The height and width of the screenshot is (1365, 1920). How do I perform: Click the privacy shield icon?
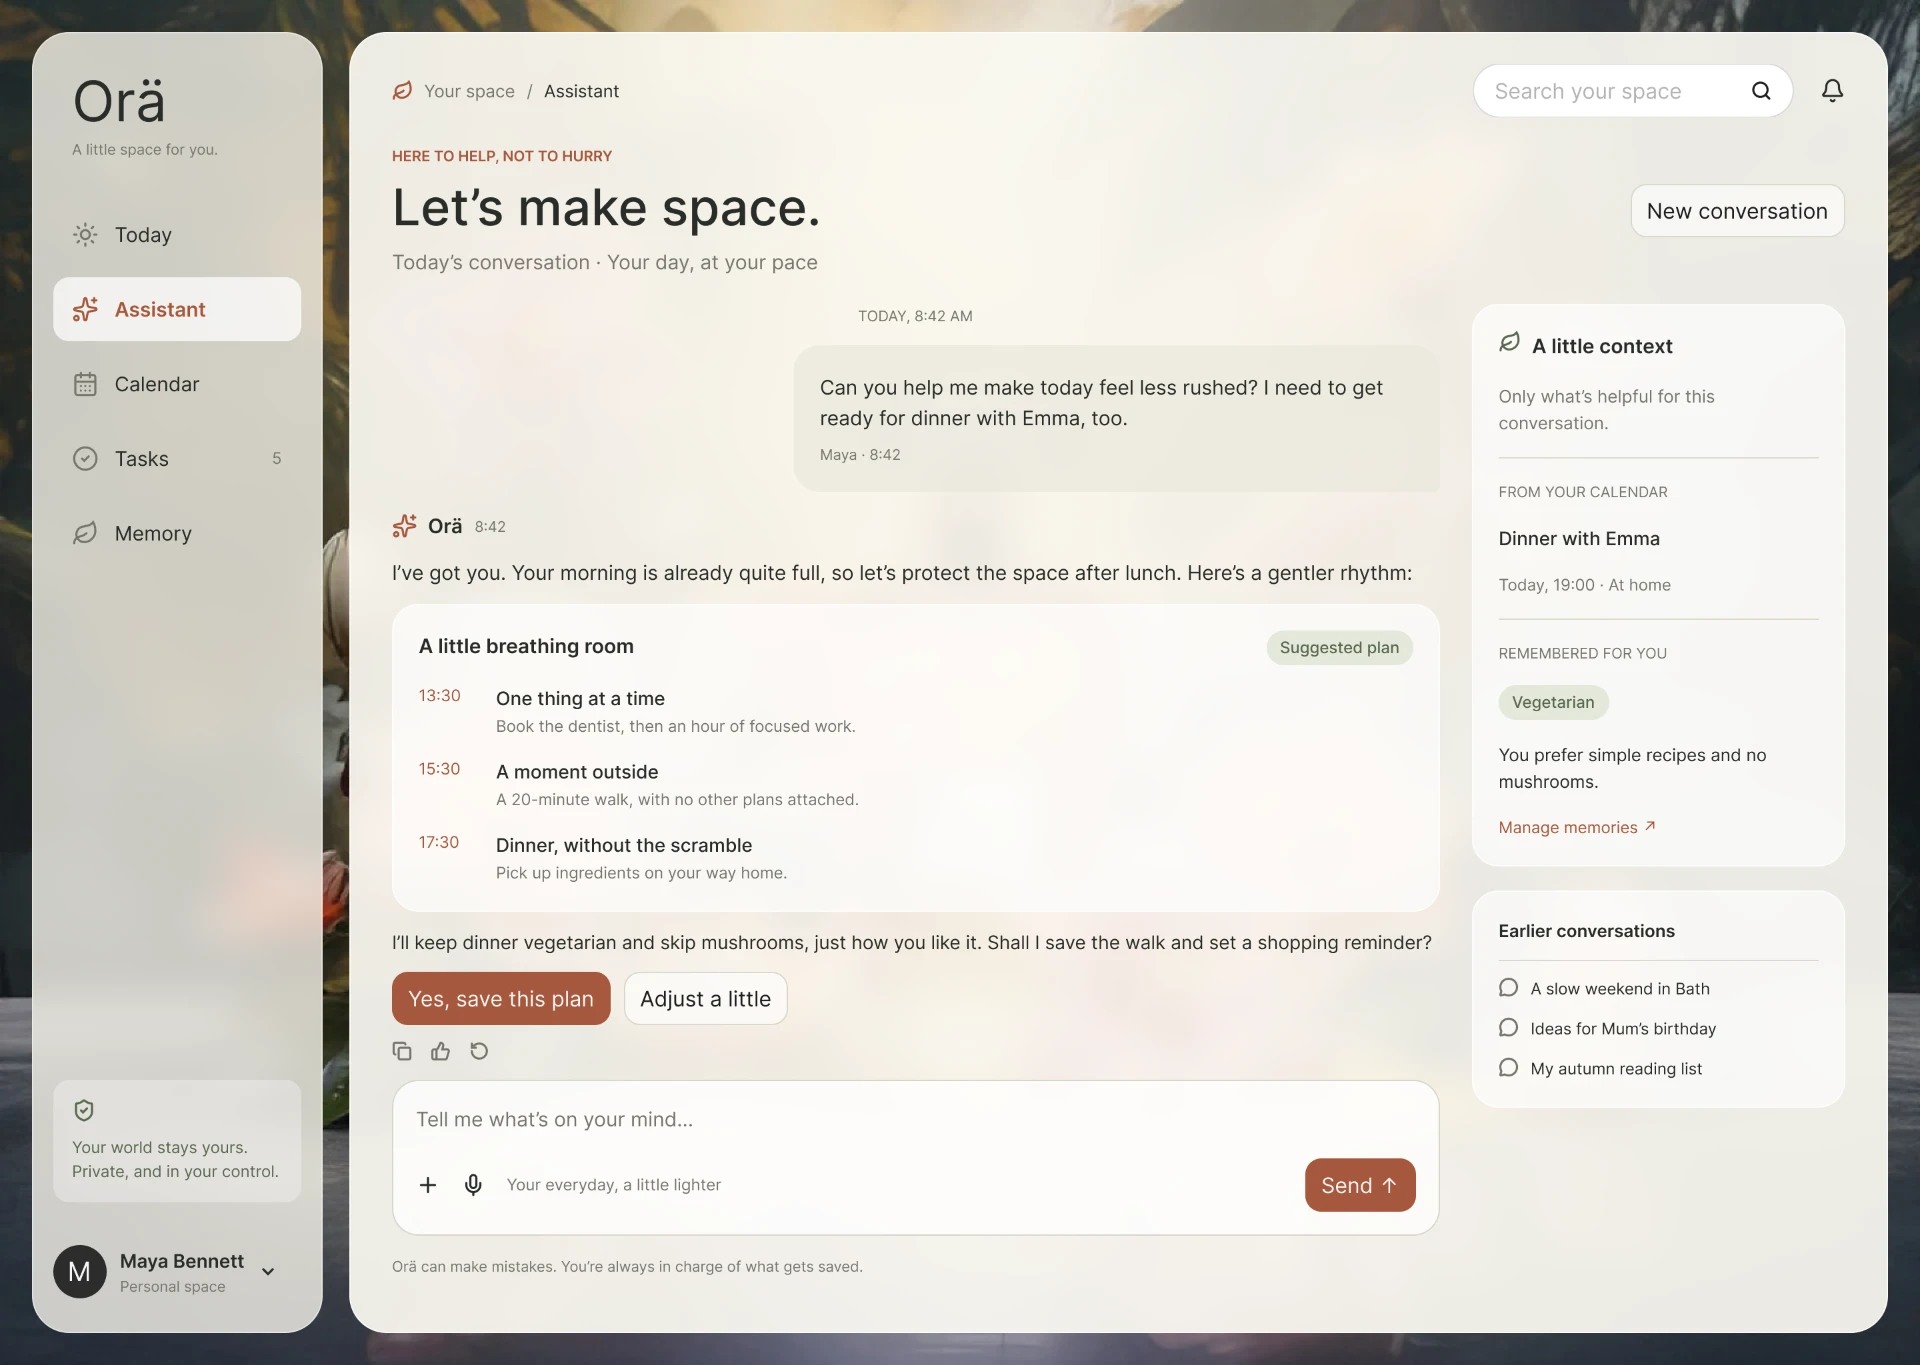click(84, 1110)
